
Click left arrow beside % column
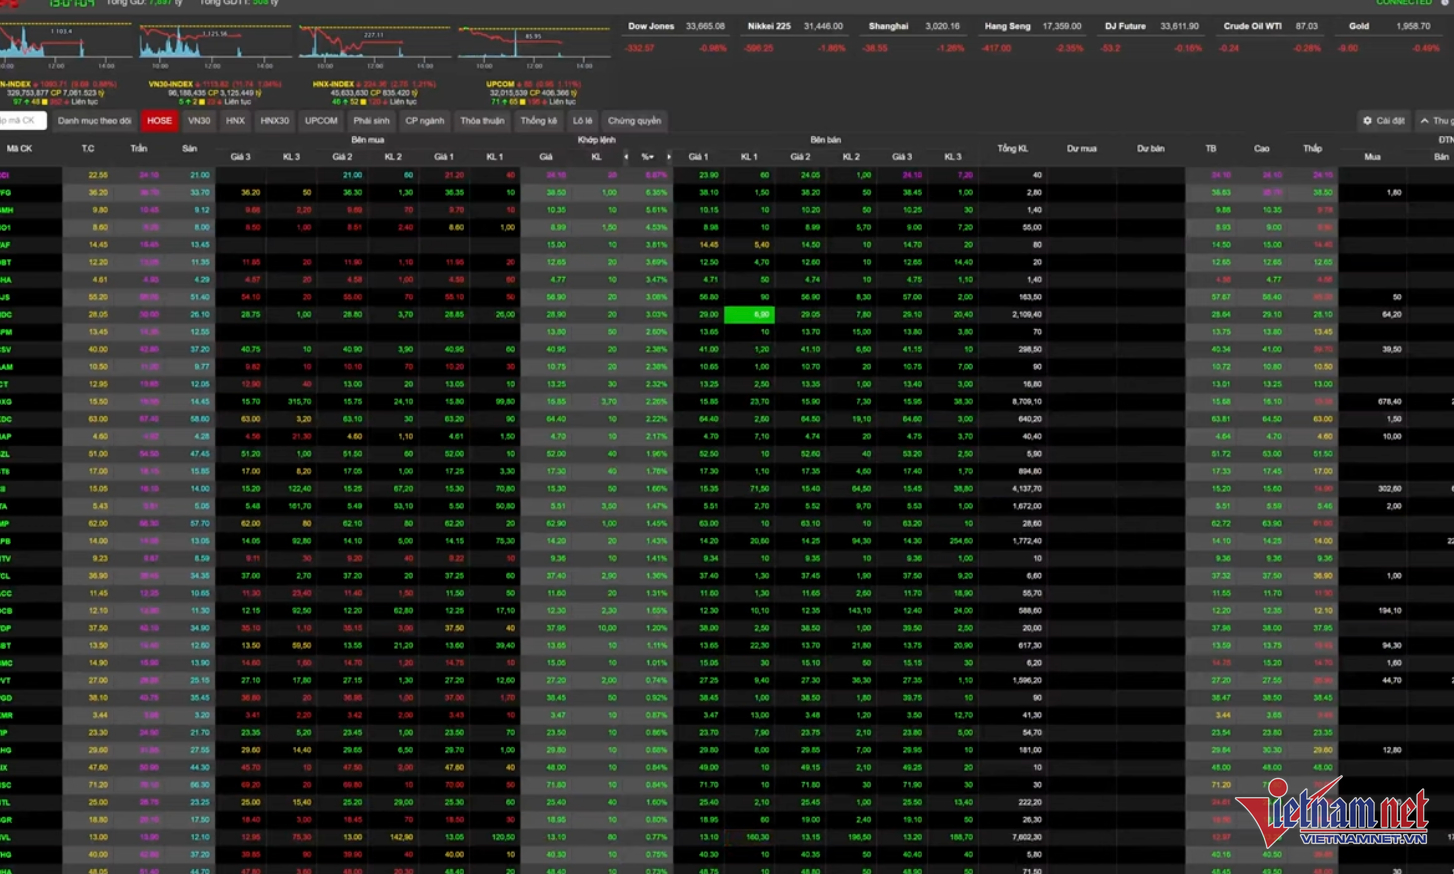[627, 157]
